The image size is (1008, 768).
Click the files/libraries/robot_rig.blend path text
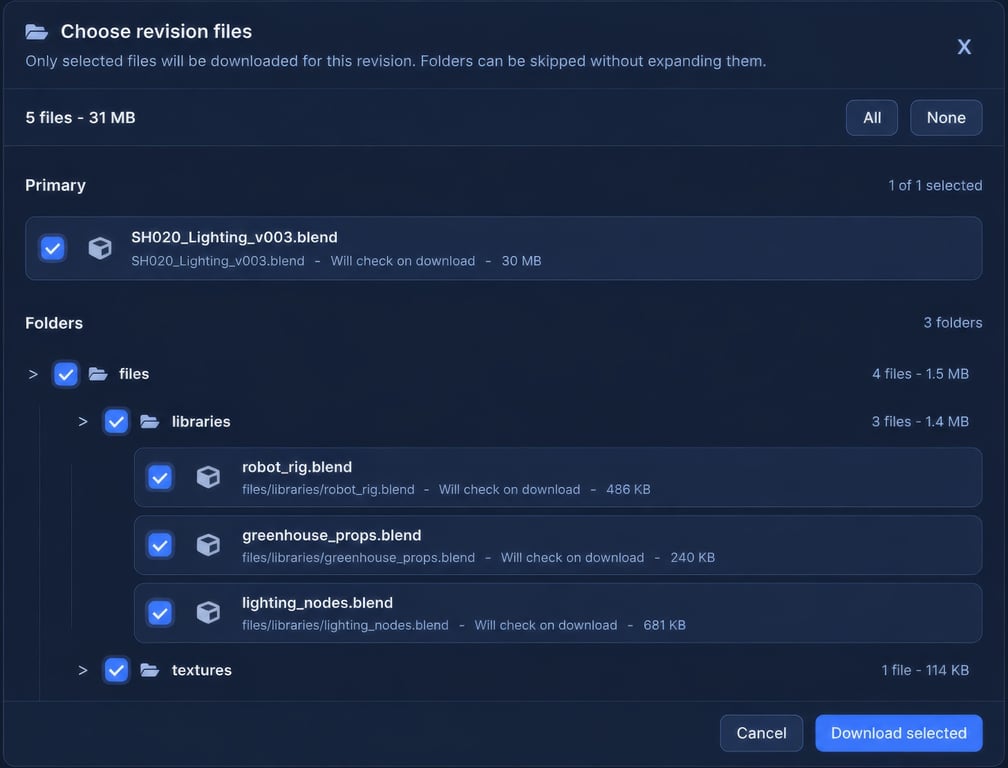point(328,490)
